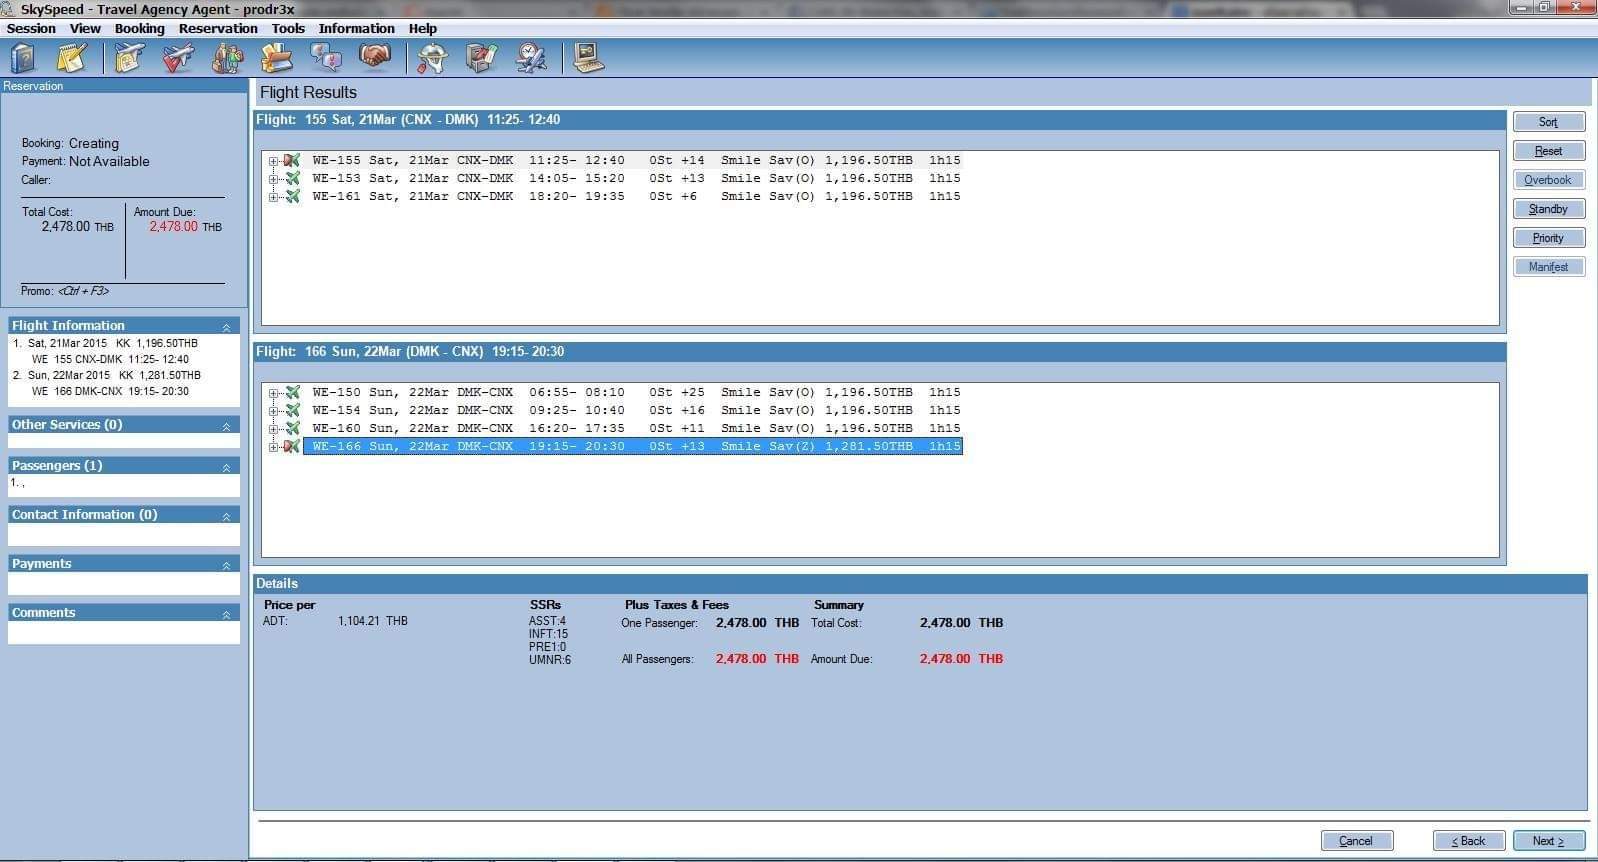Expand the WE-166 flight tree node
Image resolution: width=1598 pixels, height=862 pixels.
[272, 447]
